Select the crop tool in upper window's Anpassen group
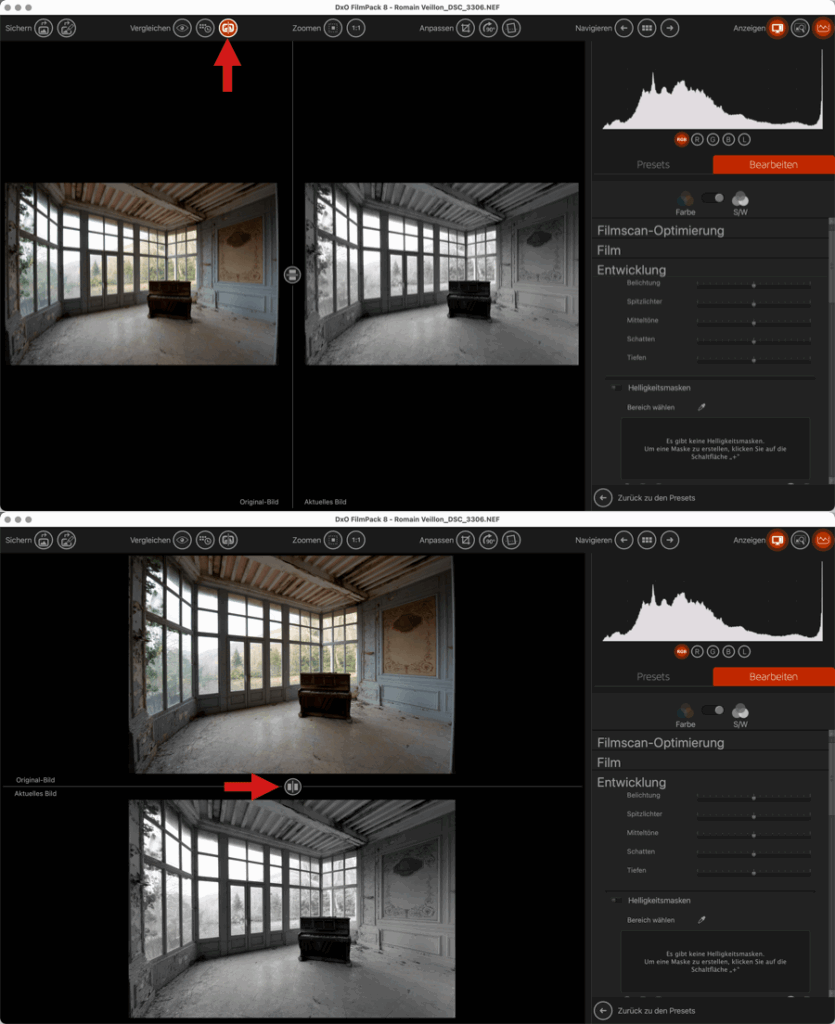This screenshot has height=1024, width=835. pyautogui.click(x=465, y=28)
